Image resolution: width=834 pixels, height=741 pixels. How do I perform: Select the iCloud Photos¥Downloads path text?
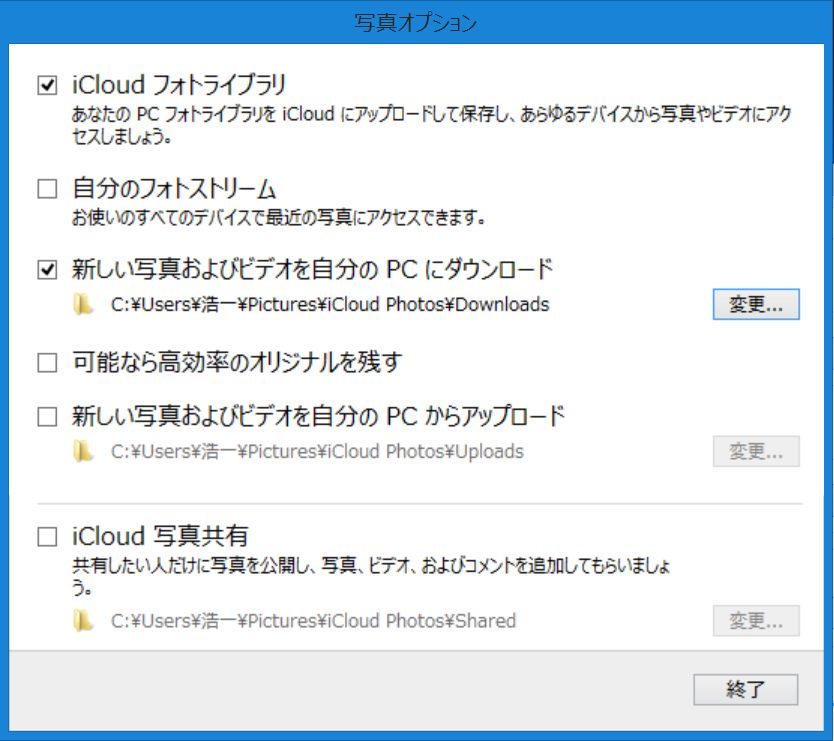point(330,304)
